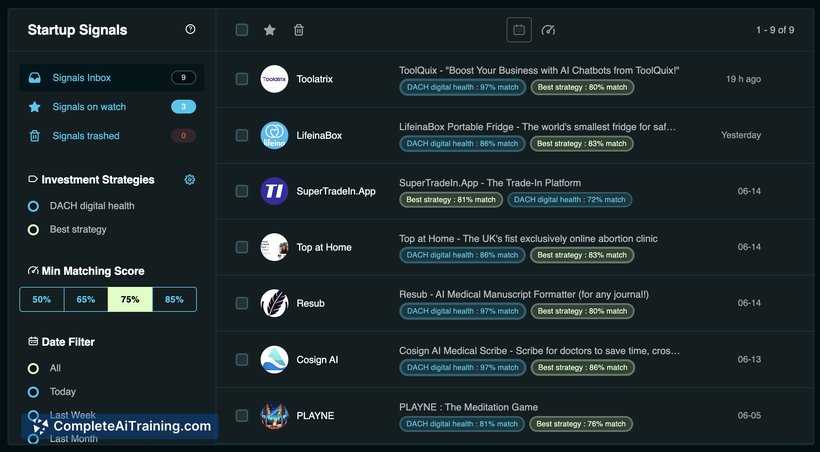Click the Toolatrix logo avatar
Screen dimensions: 820x452
tap(274, 79)
